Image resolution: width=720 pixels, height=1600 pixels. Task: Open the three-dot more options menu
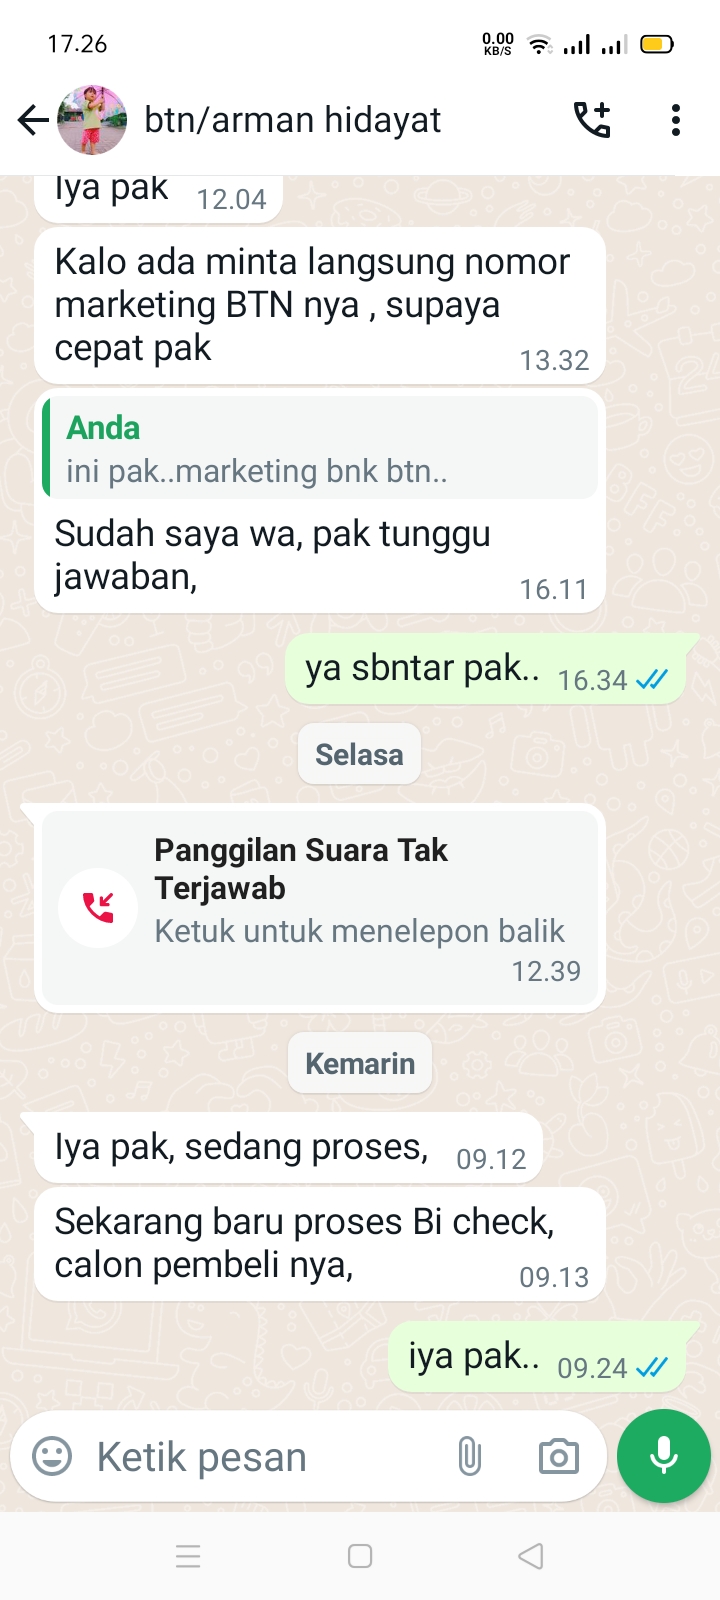coord(676,120)
